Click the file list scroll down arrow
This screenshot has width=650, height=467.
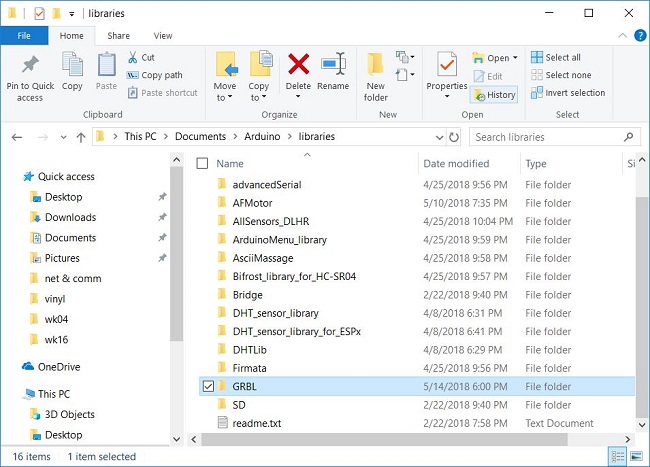pos(642,425)
